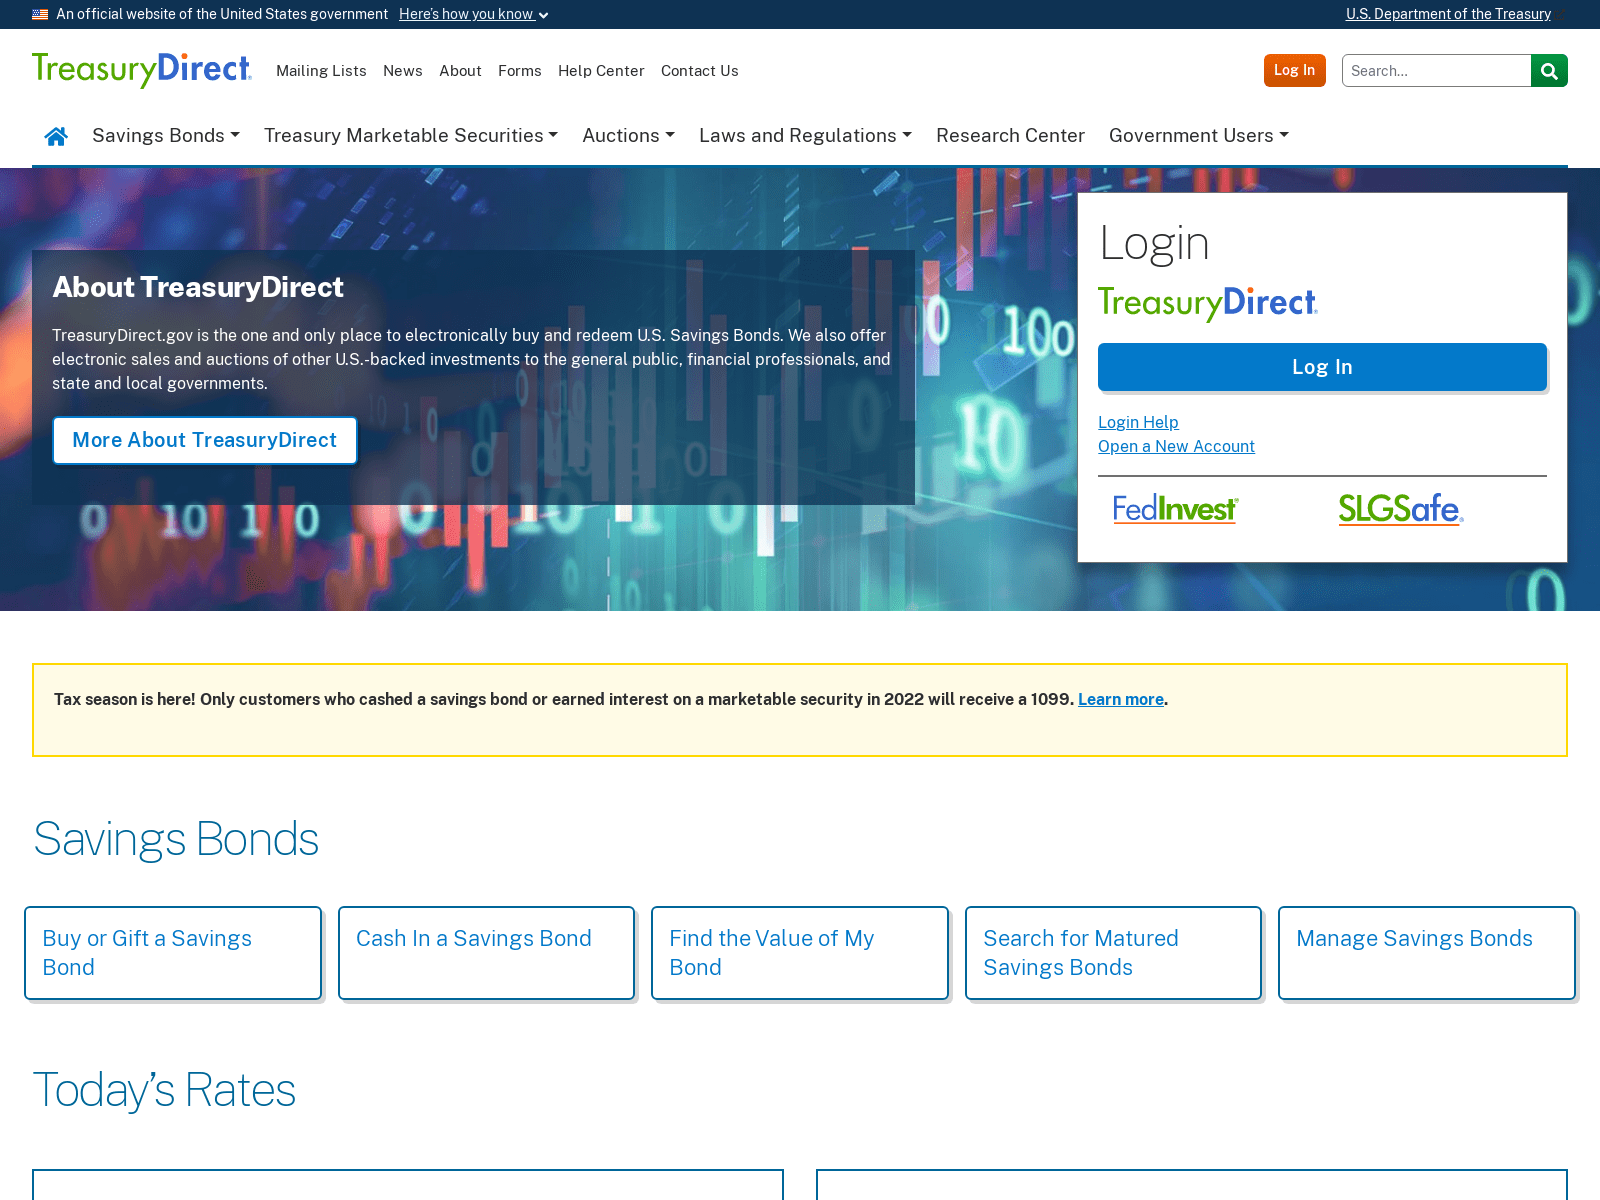The width and height of the screenshot is (1600, 1200).
Task: Open the SLGSafe logo link
Action: point(1401,509)
